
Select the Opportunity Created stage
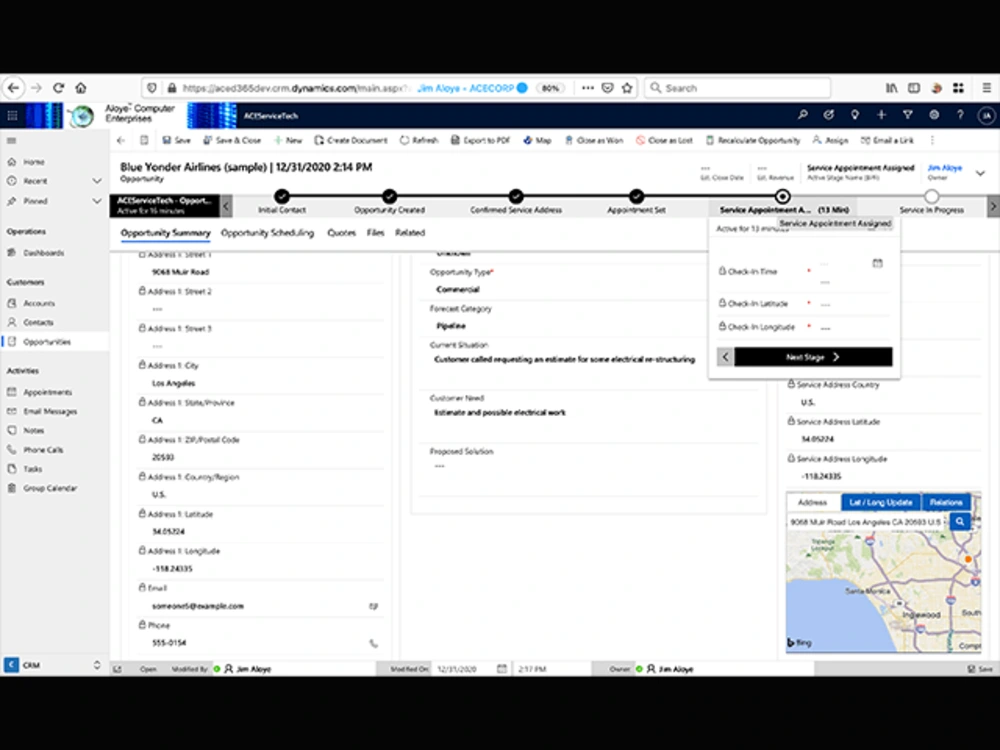pos(390,196)
